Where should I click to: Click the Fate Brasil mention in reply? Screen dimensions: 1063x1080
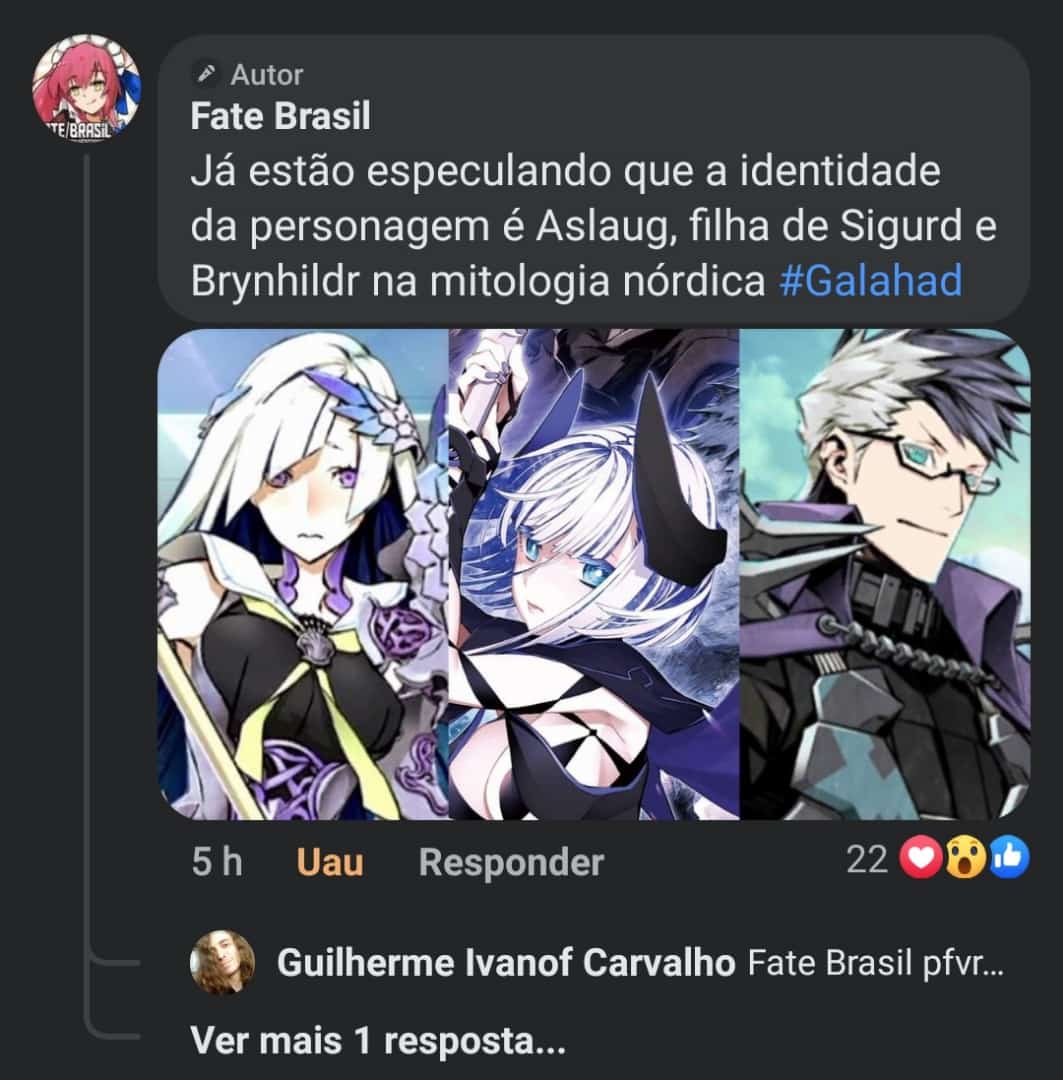(x=829, y=963)
